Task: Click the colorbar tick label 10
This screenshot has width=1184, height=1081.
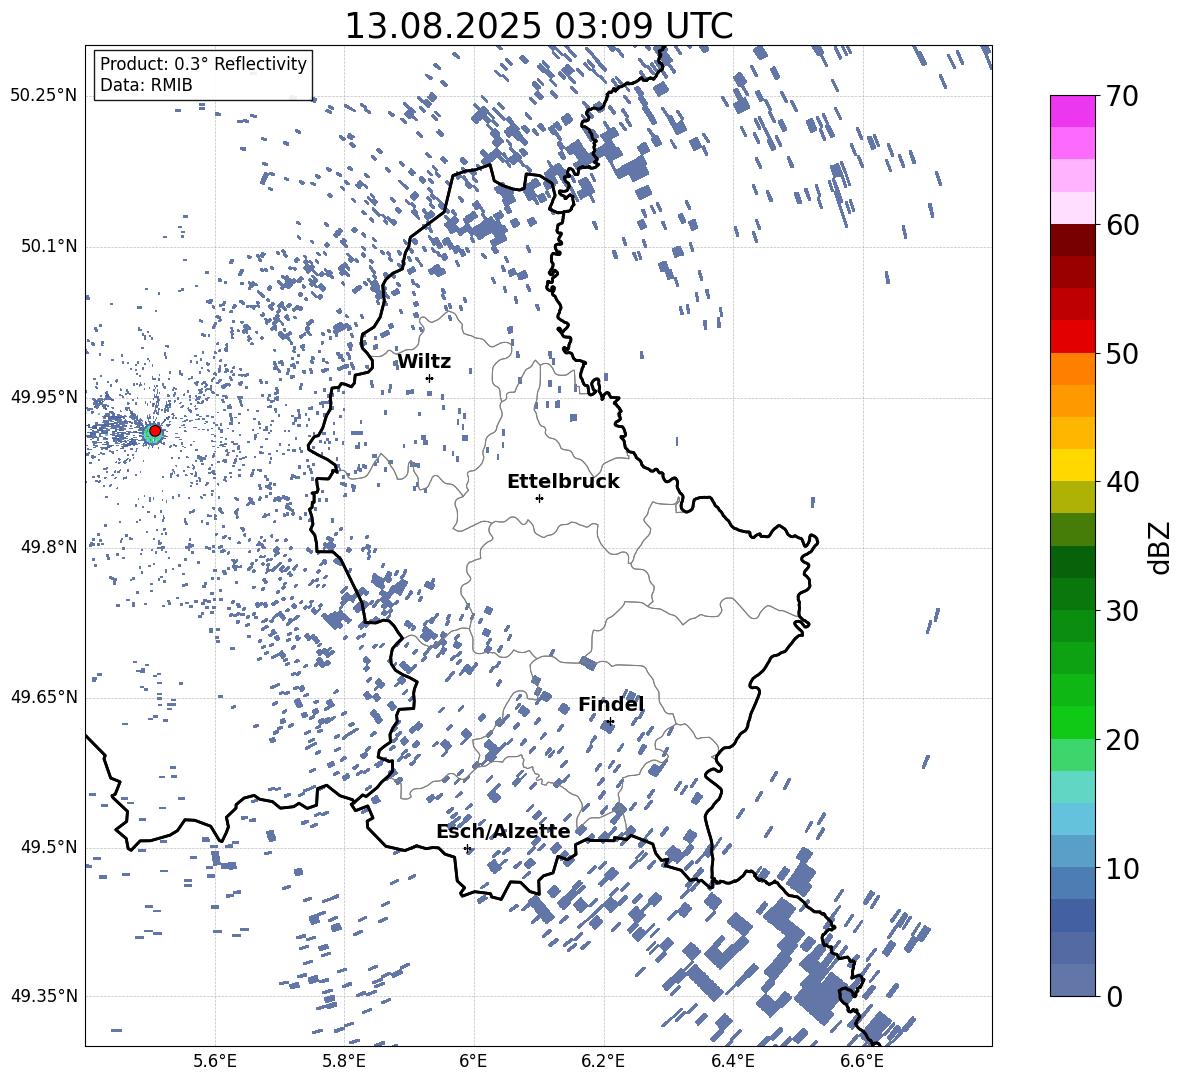Action: 1122,868
